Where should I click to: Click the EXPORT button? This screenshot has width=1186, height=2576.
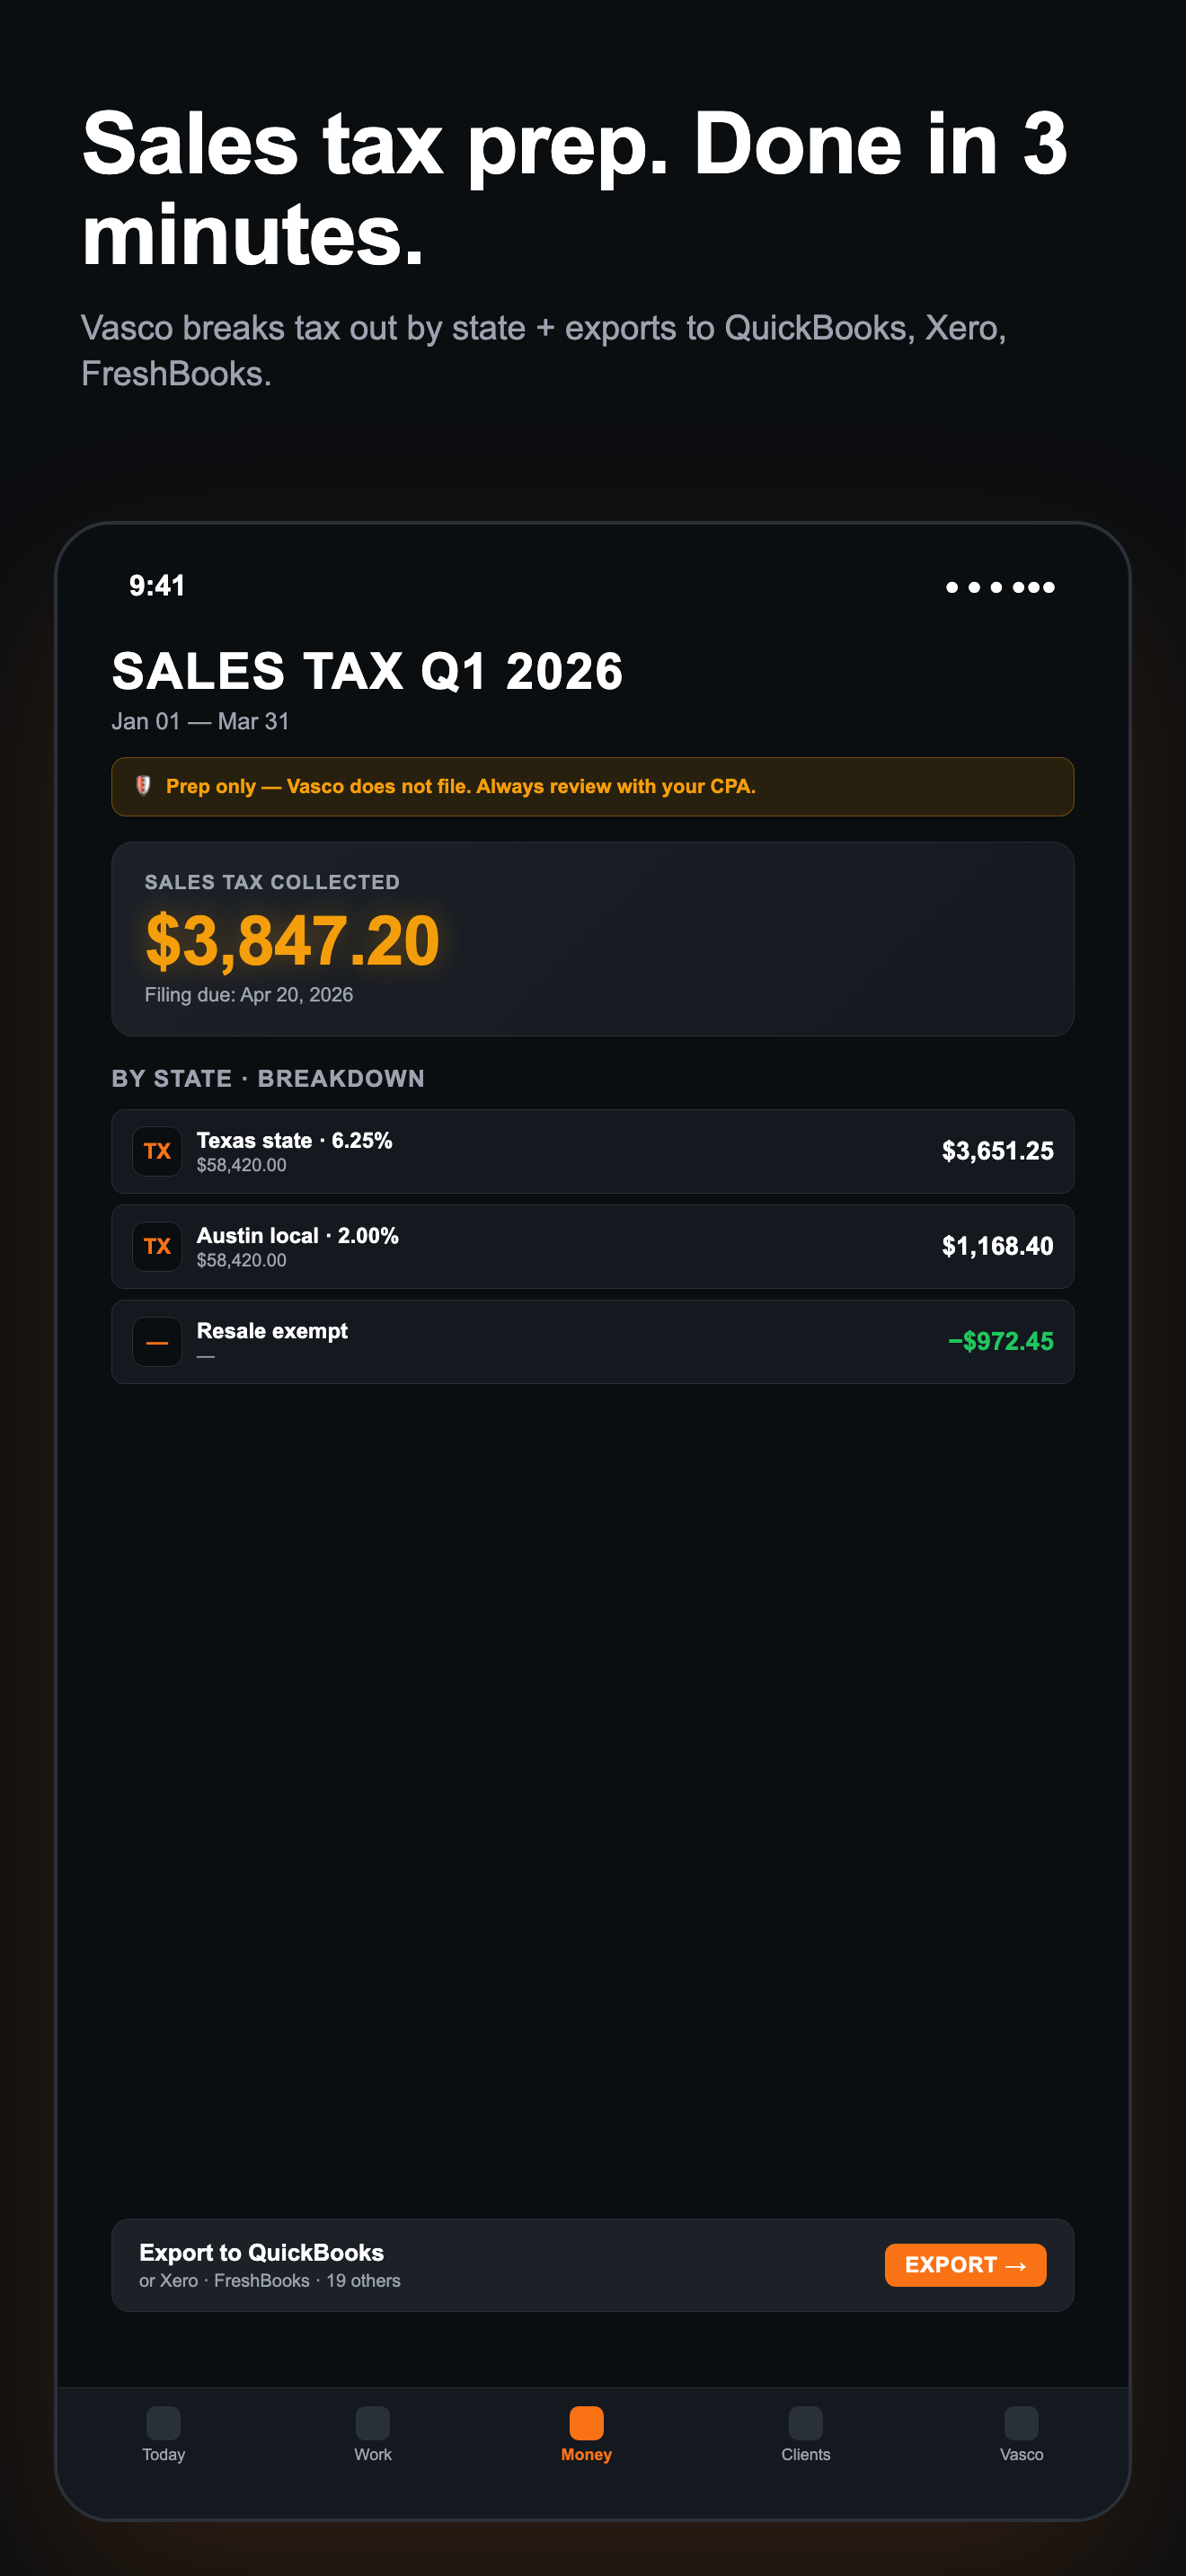(x=965, y=2265)
